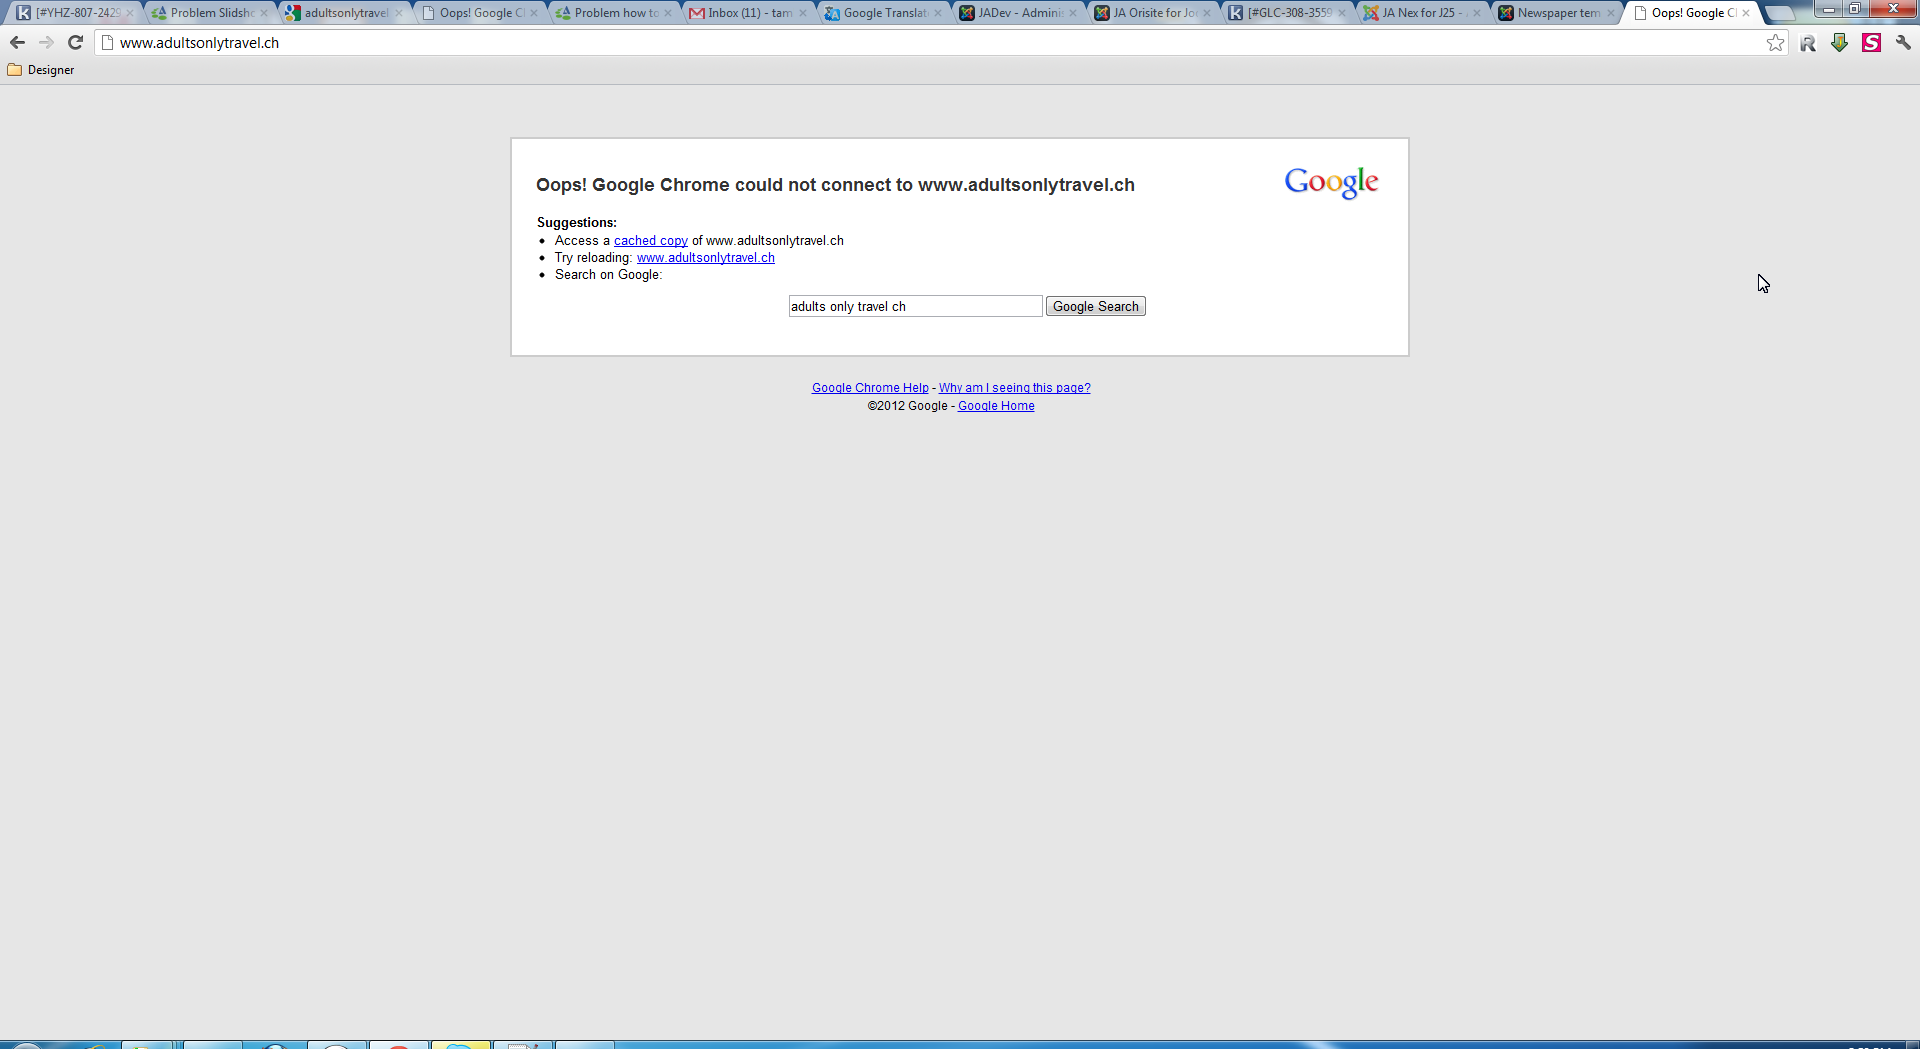Focus the Google search text box
Viewport: 1920px width, 1049px height.
(x=915, y=306)
